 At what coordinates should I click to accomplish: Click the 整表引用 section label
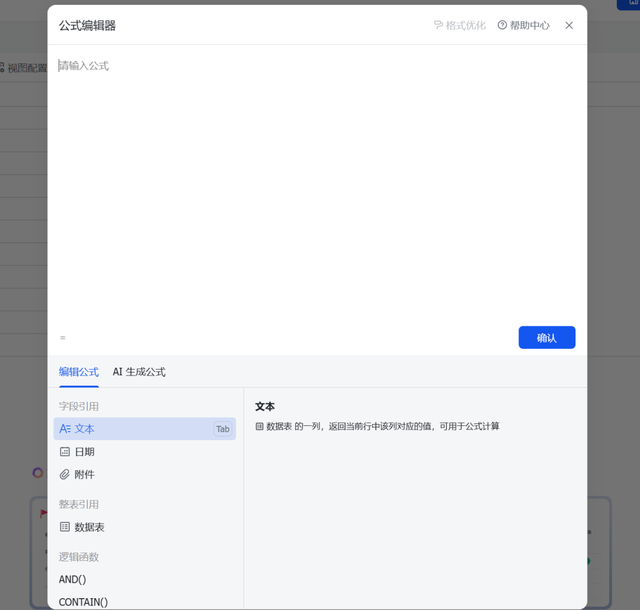pos(79,504)
